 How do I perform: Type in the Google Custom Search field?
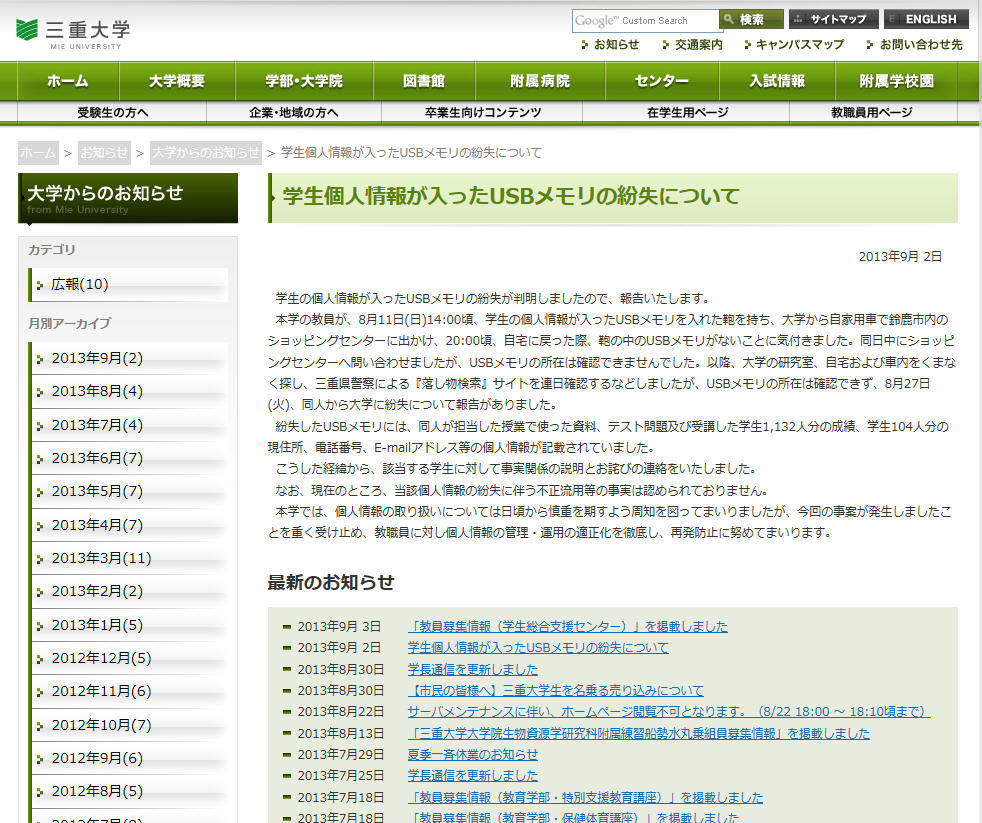coord(646,20)
